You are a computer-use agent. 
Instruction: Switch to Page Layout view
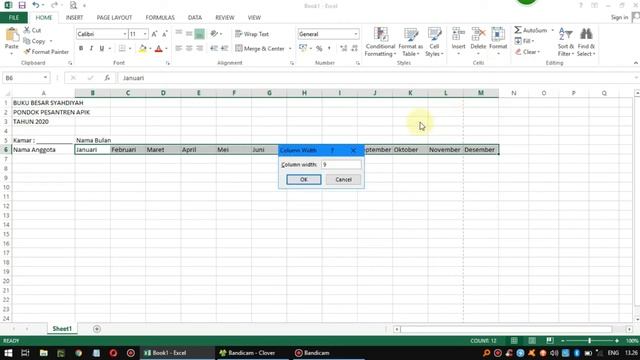click(x=532, y=340)
